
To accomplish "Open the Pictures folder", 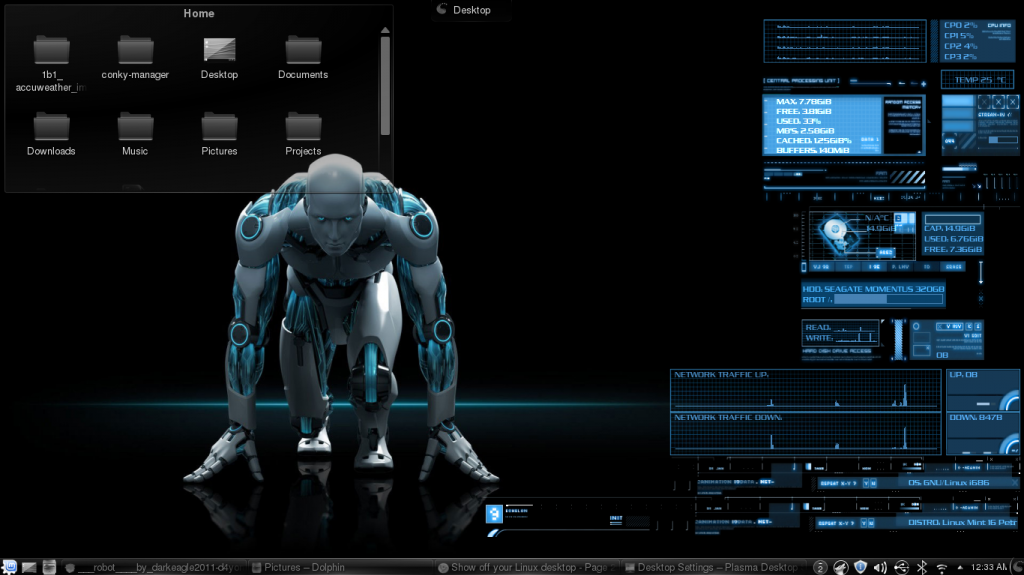I will (219, 134).
